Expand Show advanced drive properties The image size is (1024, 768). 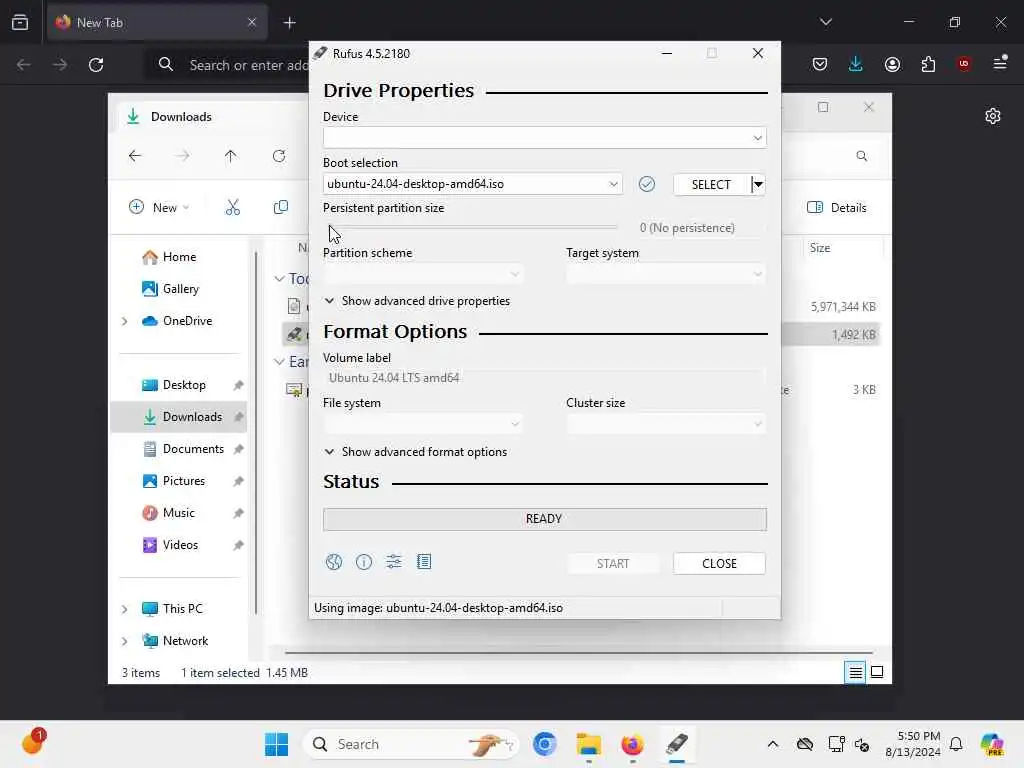(417, 301)
